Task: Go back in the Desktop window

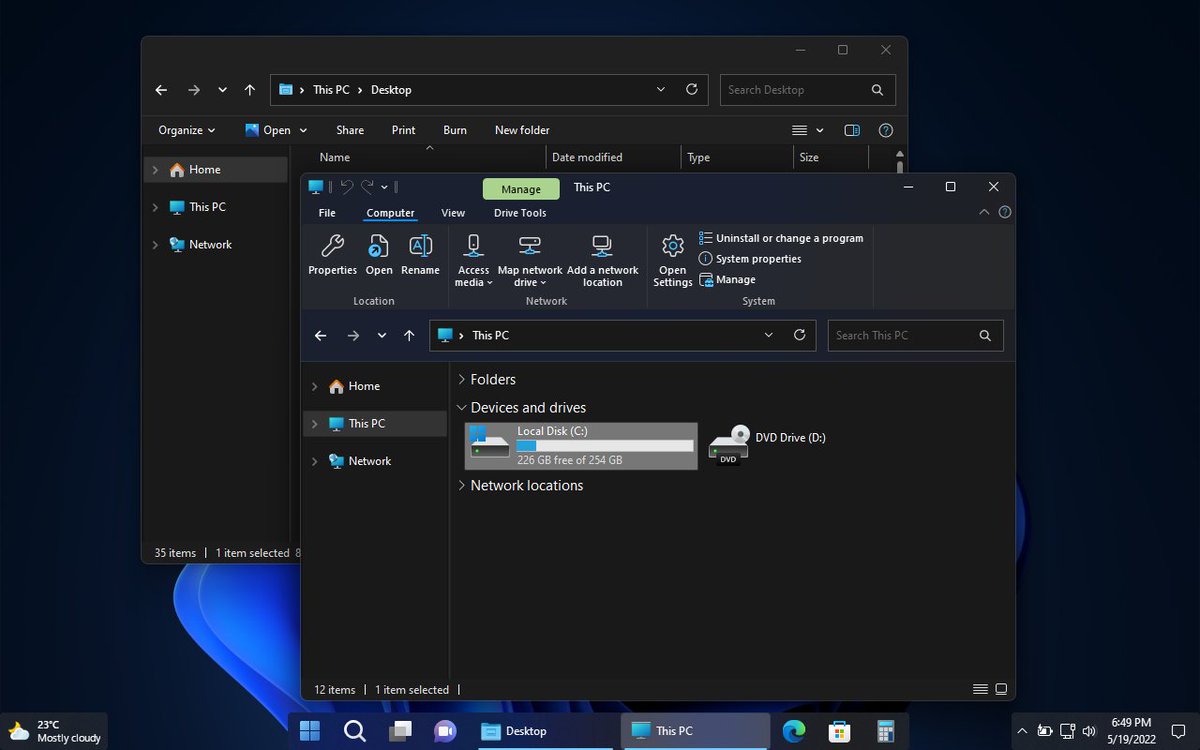Action: pos(161,90)
